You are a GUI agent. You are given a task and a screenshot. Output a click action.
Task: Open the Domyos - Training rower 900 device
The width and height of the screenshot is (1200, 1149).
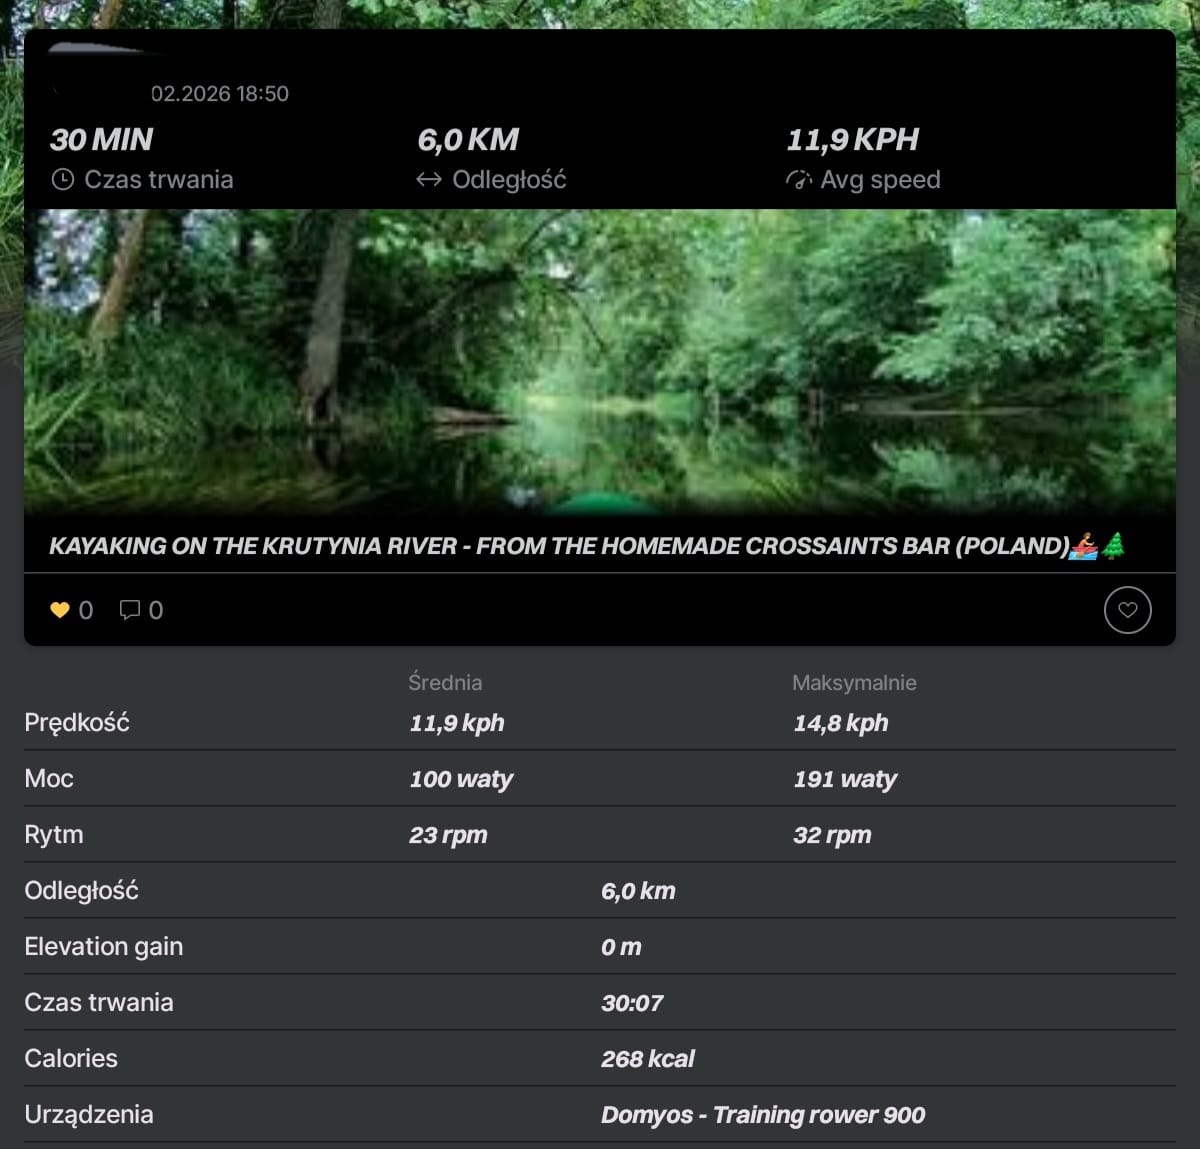[x=762, y=1115]
